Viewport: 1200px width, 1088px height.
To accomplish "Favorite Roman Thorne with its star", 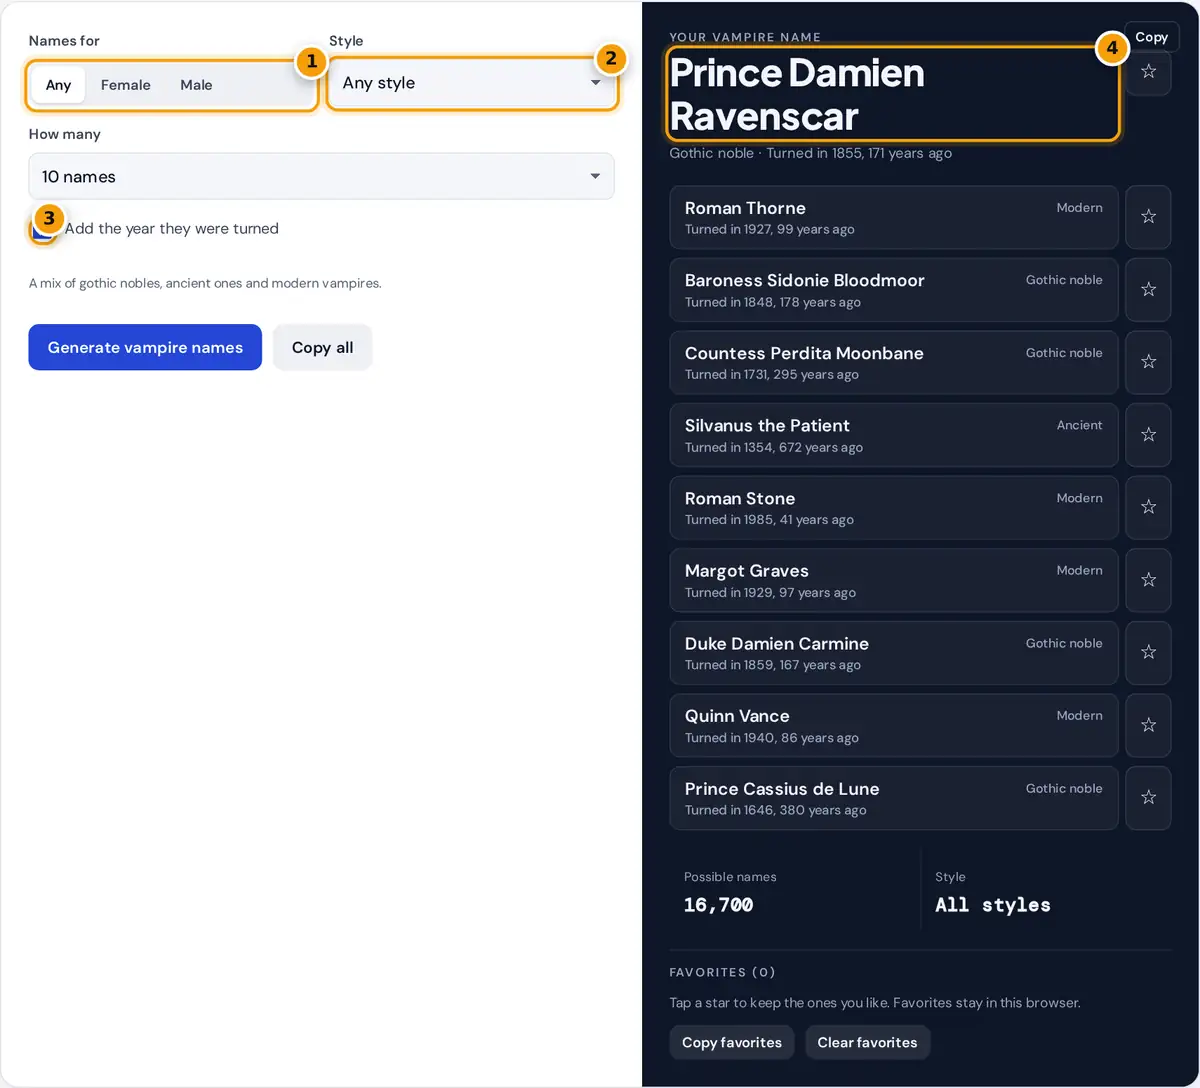I will coord(1148,216).
